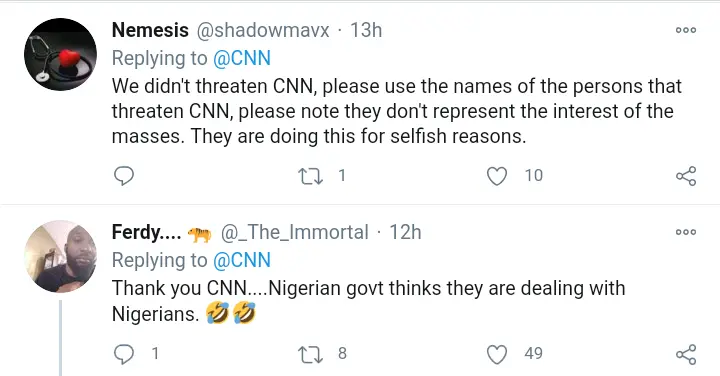The height and width of the screenshot is (376, 720).
Task: Visit the @shadowmavx handle
Action: [263, 30]
